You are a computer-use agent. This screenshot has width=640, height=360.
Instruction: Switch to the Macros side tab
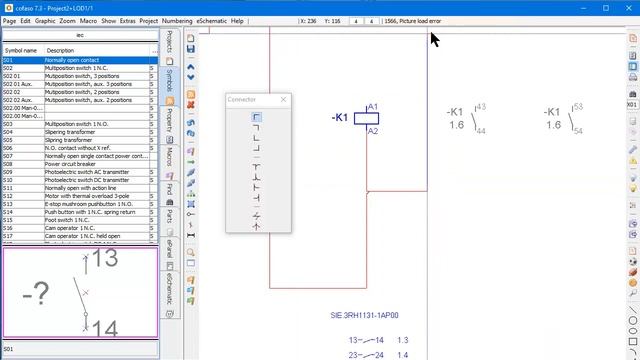click(x=170, y=163)
